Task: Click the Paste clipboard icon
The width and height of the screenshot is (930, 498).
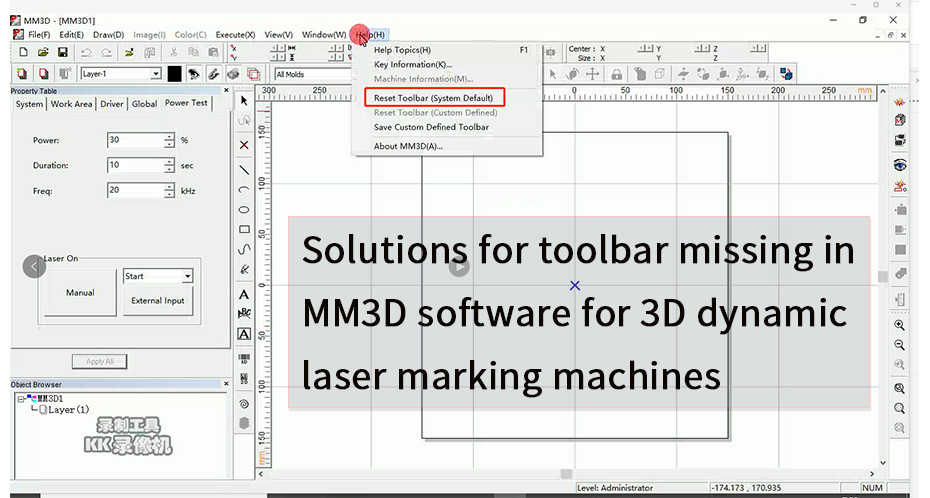Action: (x=213, y=52)
